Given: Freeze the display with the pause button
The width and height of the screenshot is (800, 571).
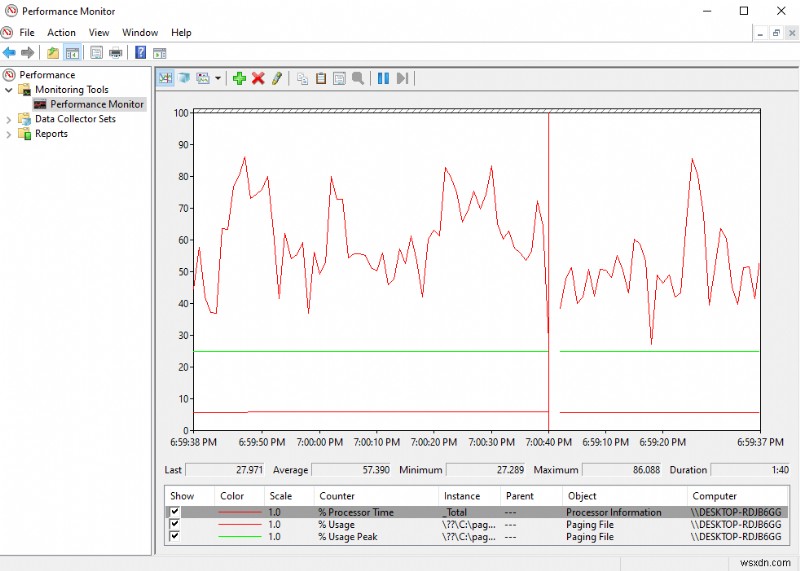Looking at the screenshot, I should pyautogui.click(x=383, y=78).
